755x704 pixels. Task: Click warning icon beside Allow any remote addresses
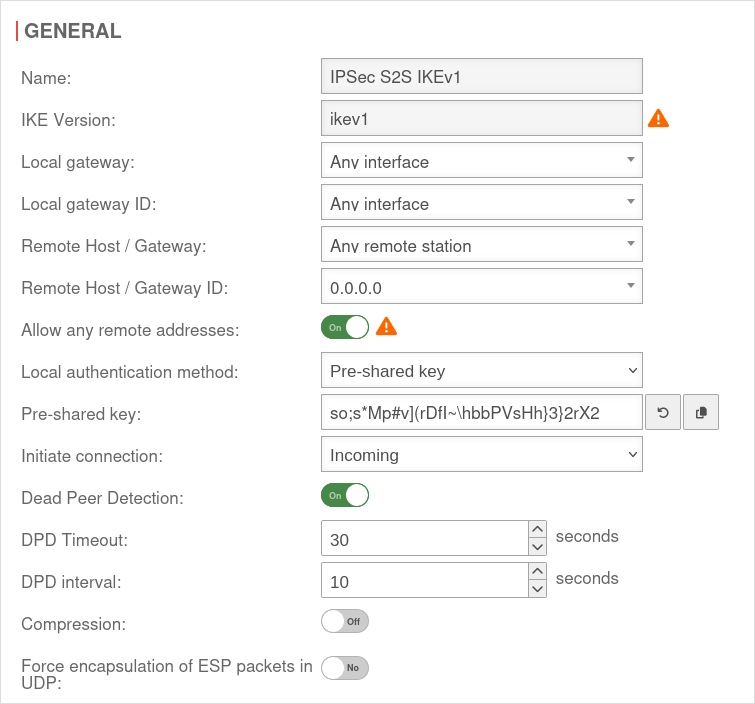click(386, 327)
